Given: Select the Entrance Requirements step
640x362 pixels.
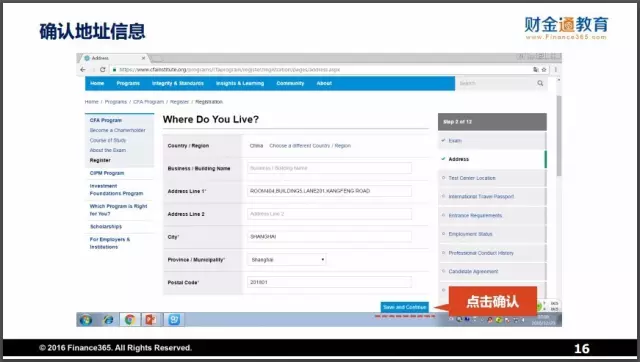Looking at the screenshot, I should (x=492, y=215).
